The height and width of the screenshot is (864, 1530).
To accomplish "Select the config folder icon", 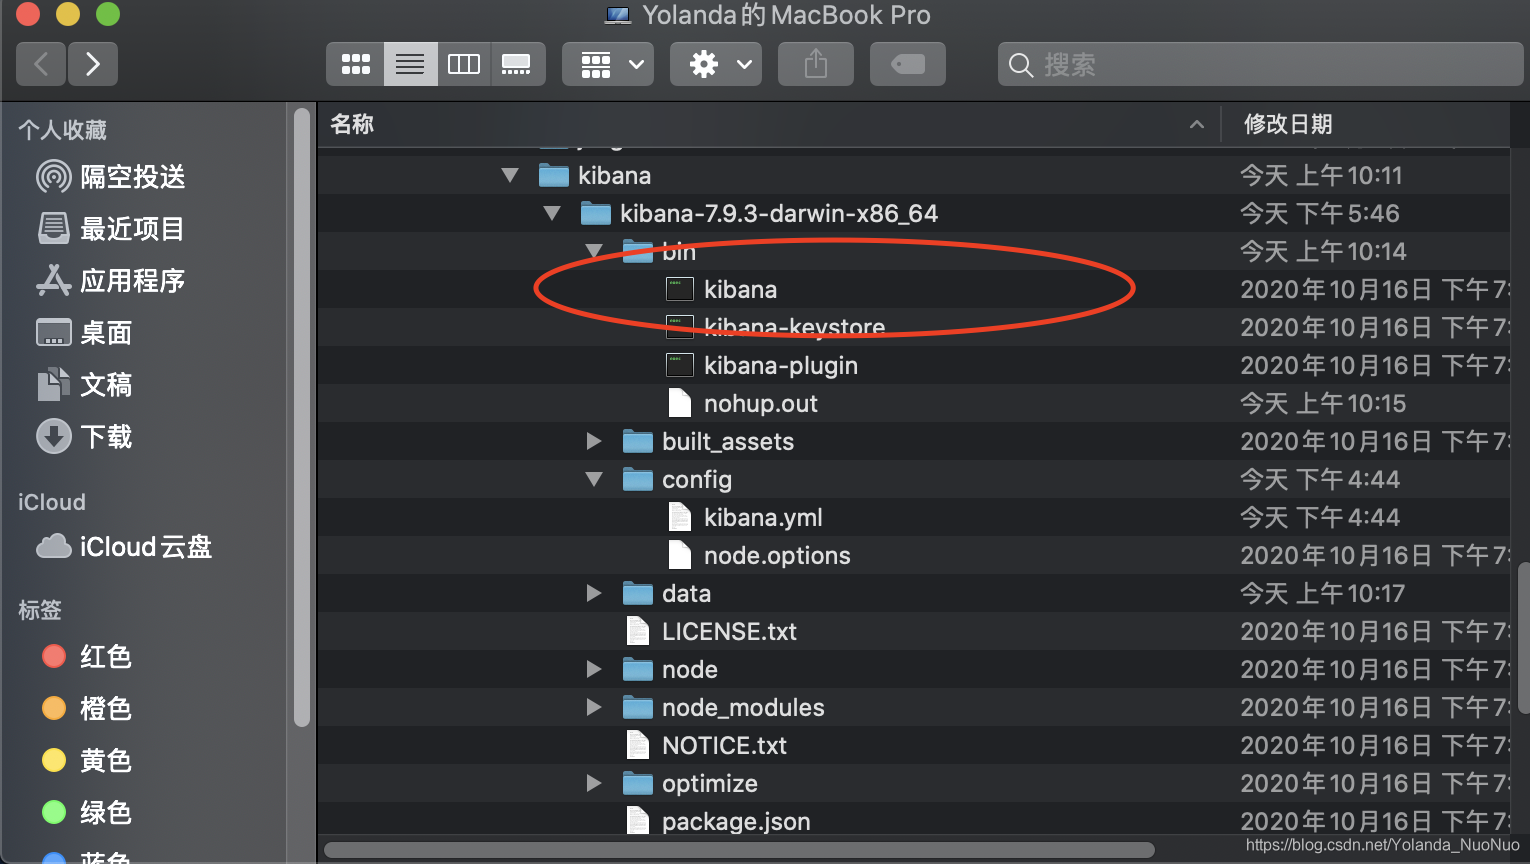I will [x=638, y=480].
